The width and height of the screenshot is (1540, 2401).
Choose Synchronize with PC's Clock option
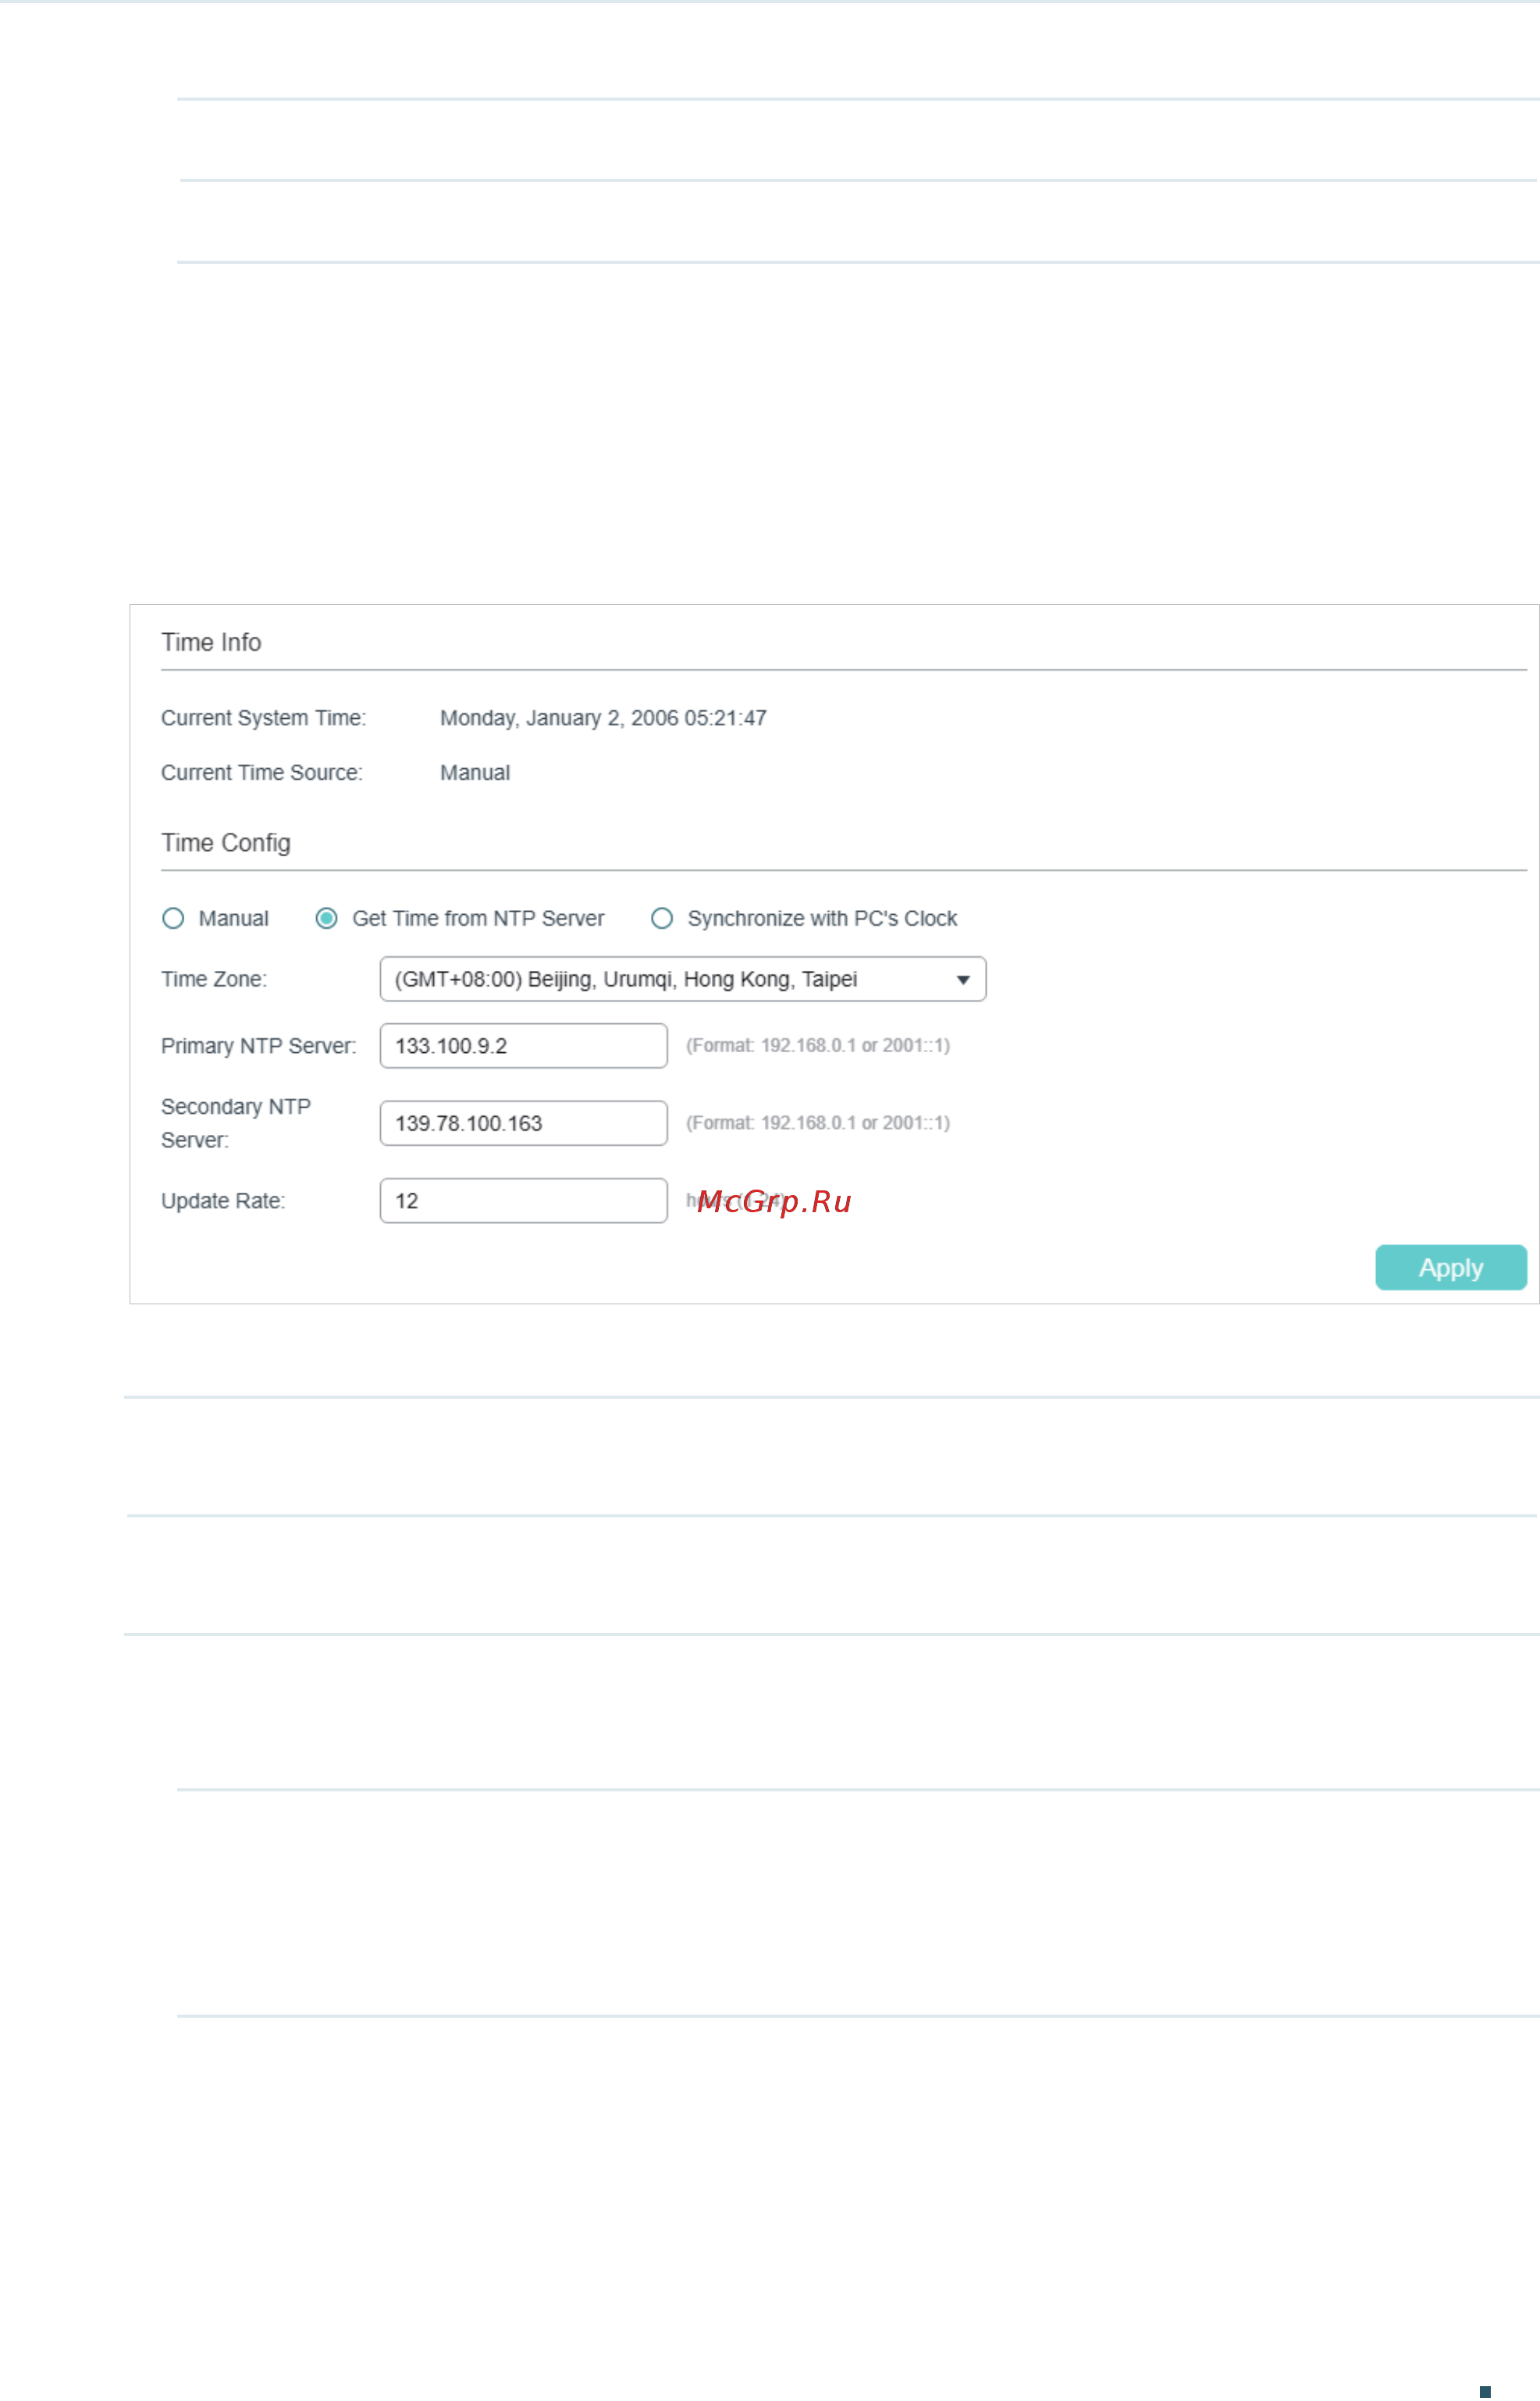pyautogui.click(x=662, y=918)
